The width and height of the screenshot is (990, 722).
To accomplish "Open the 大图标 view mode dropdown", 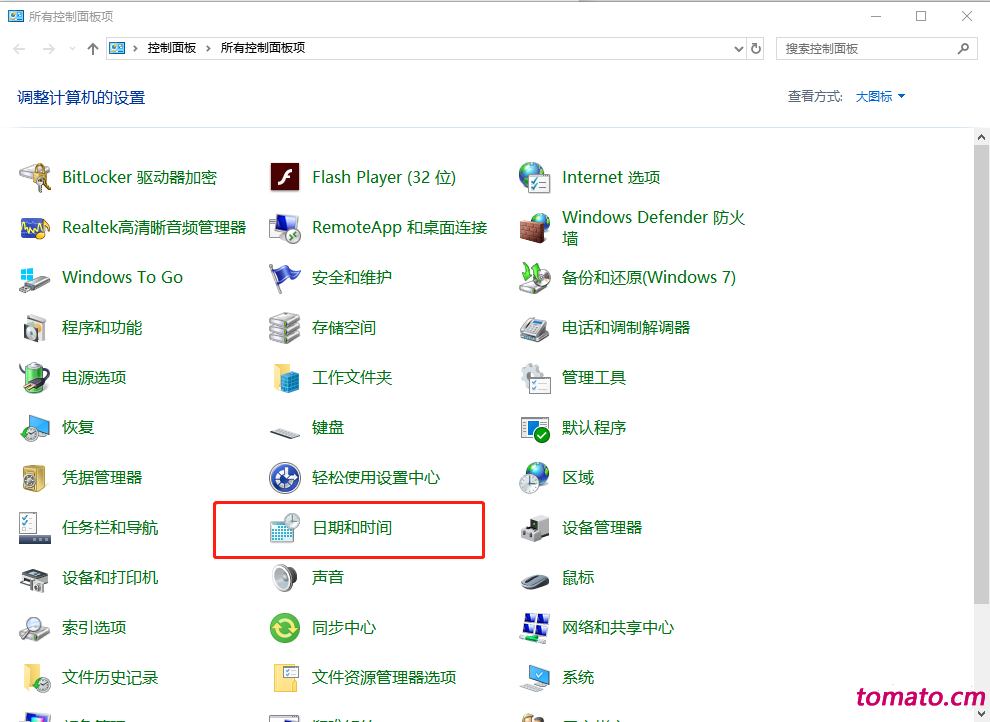I will tap(880, 97).
